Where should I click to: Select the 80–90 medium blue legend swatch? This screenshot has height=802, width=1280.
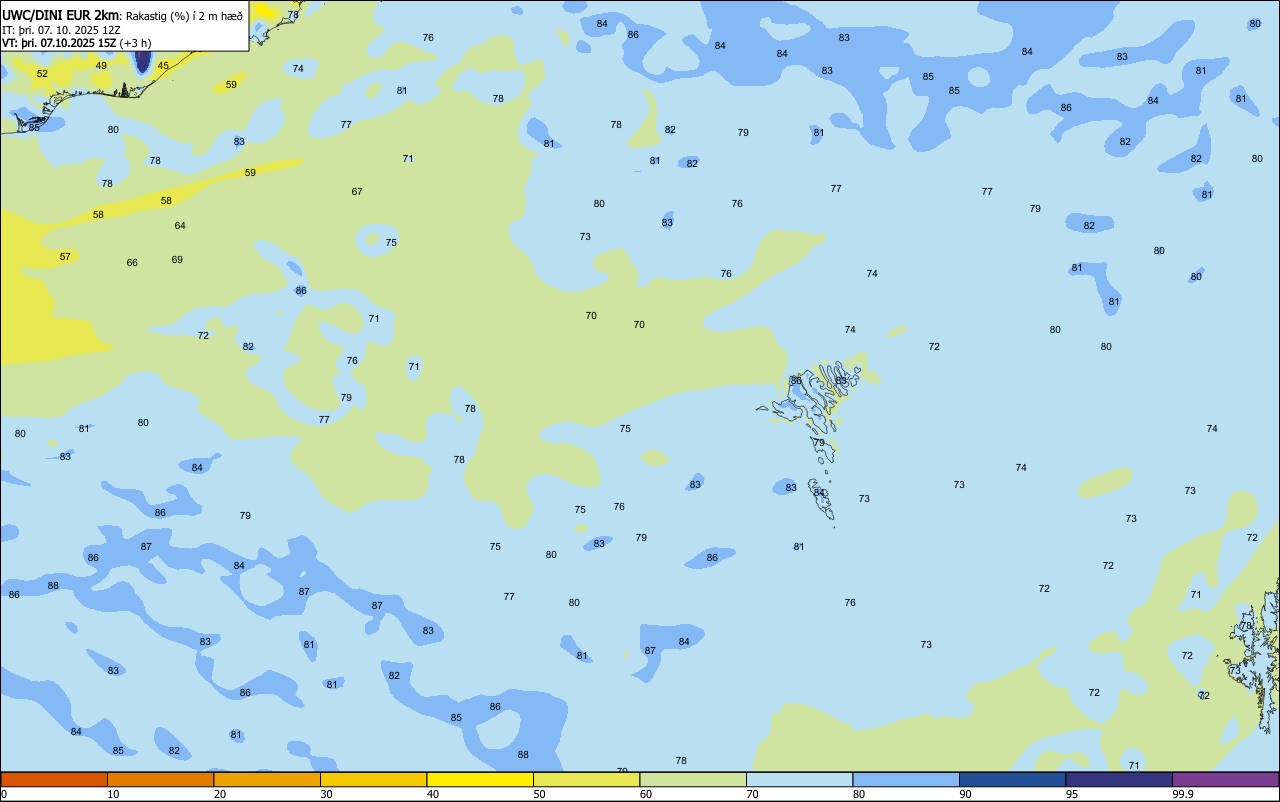pos(906,779)
